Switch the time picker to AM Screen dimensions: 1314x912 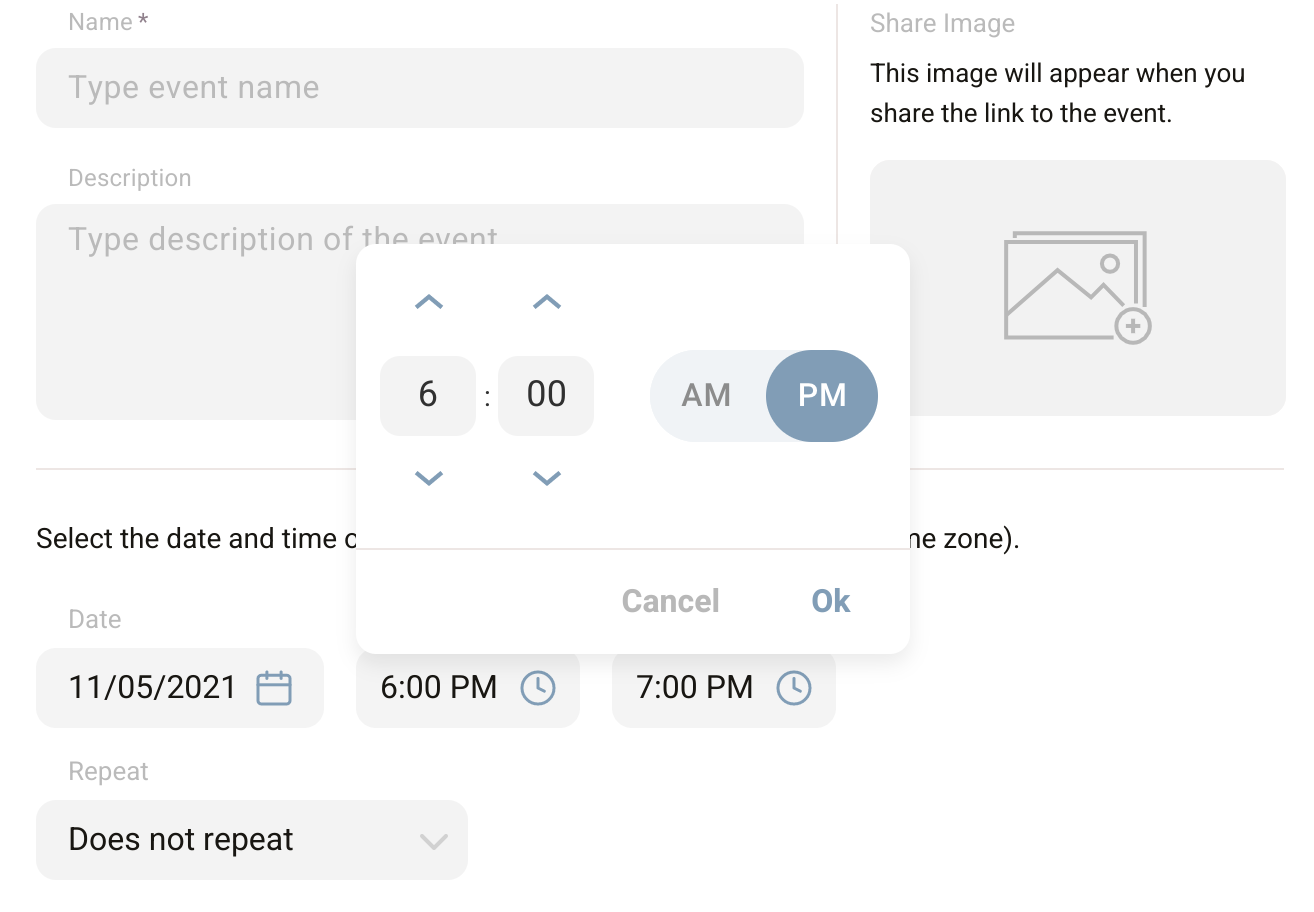click(707, 395)
